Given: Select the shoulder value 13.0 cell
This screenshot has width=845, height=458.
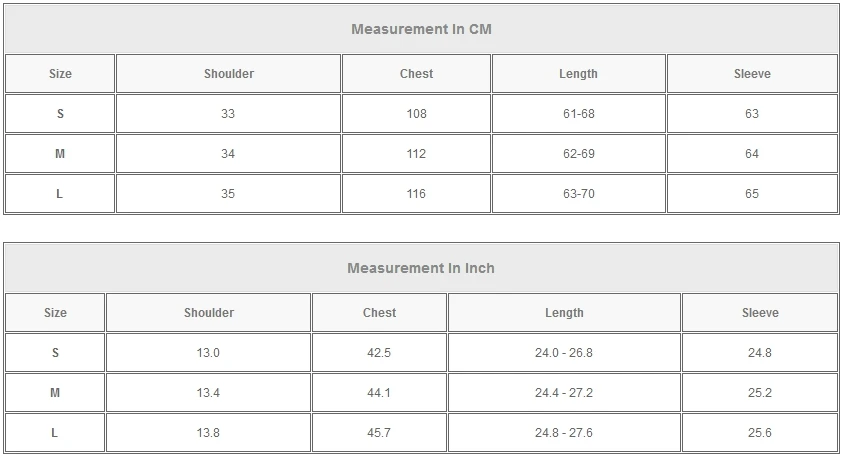Looking at the screenshot, I should coord(208,353).
